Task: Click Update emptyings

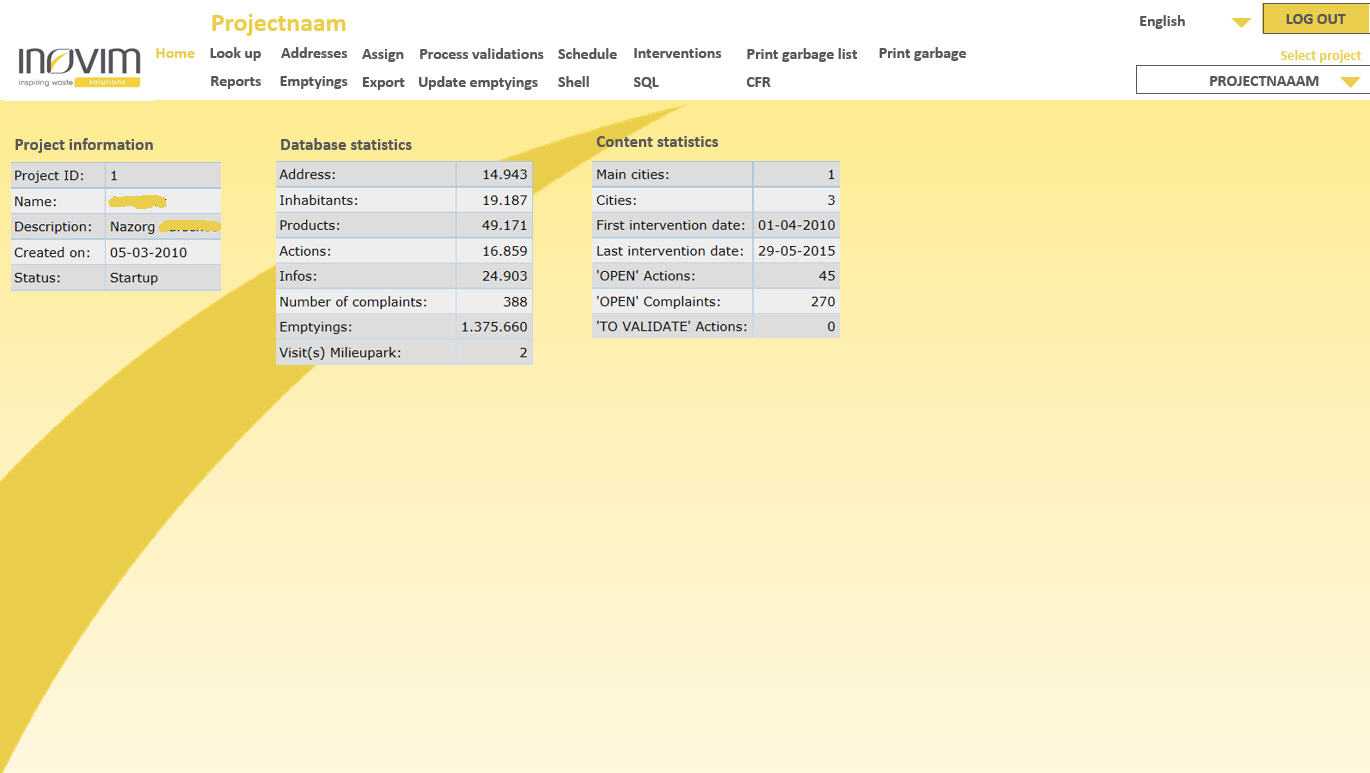Action: (478, 82)
